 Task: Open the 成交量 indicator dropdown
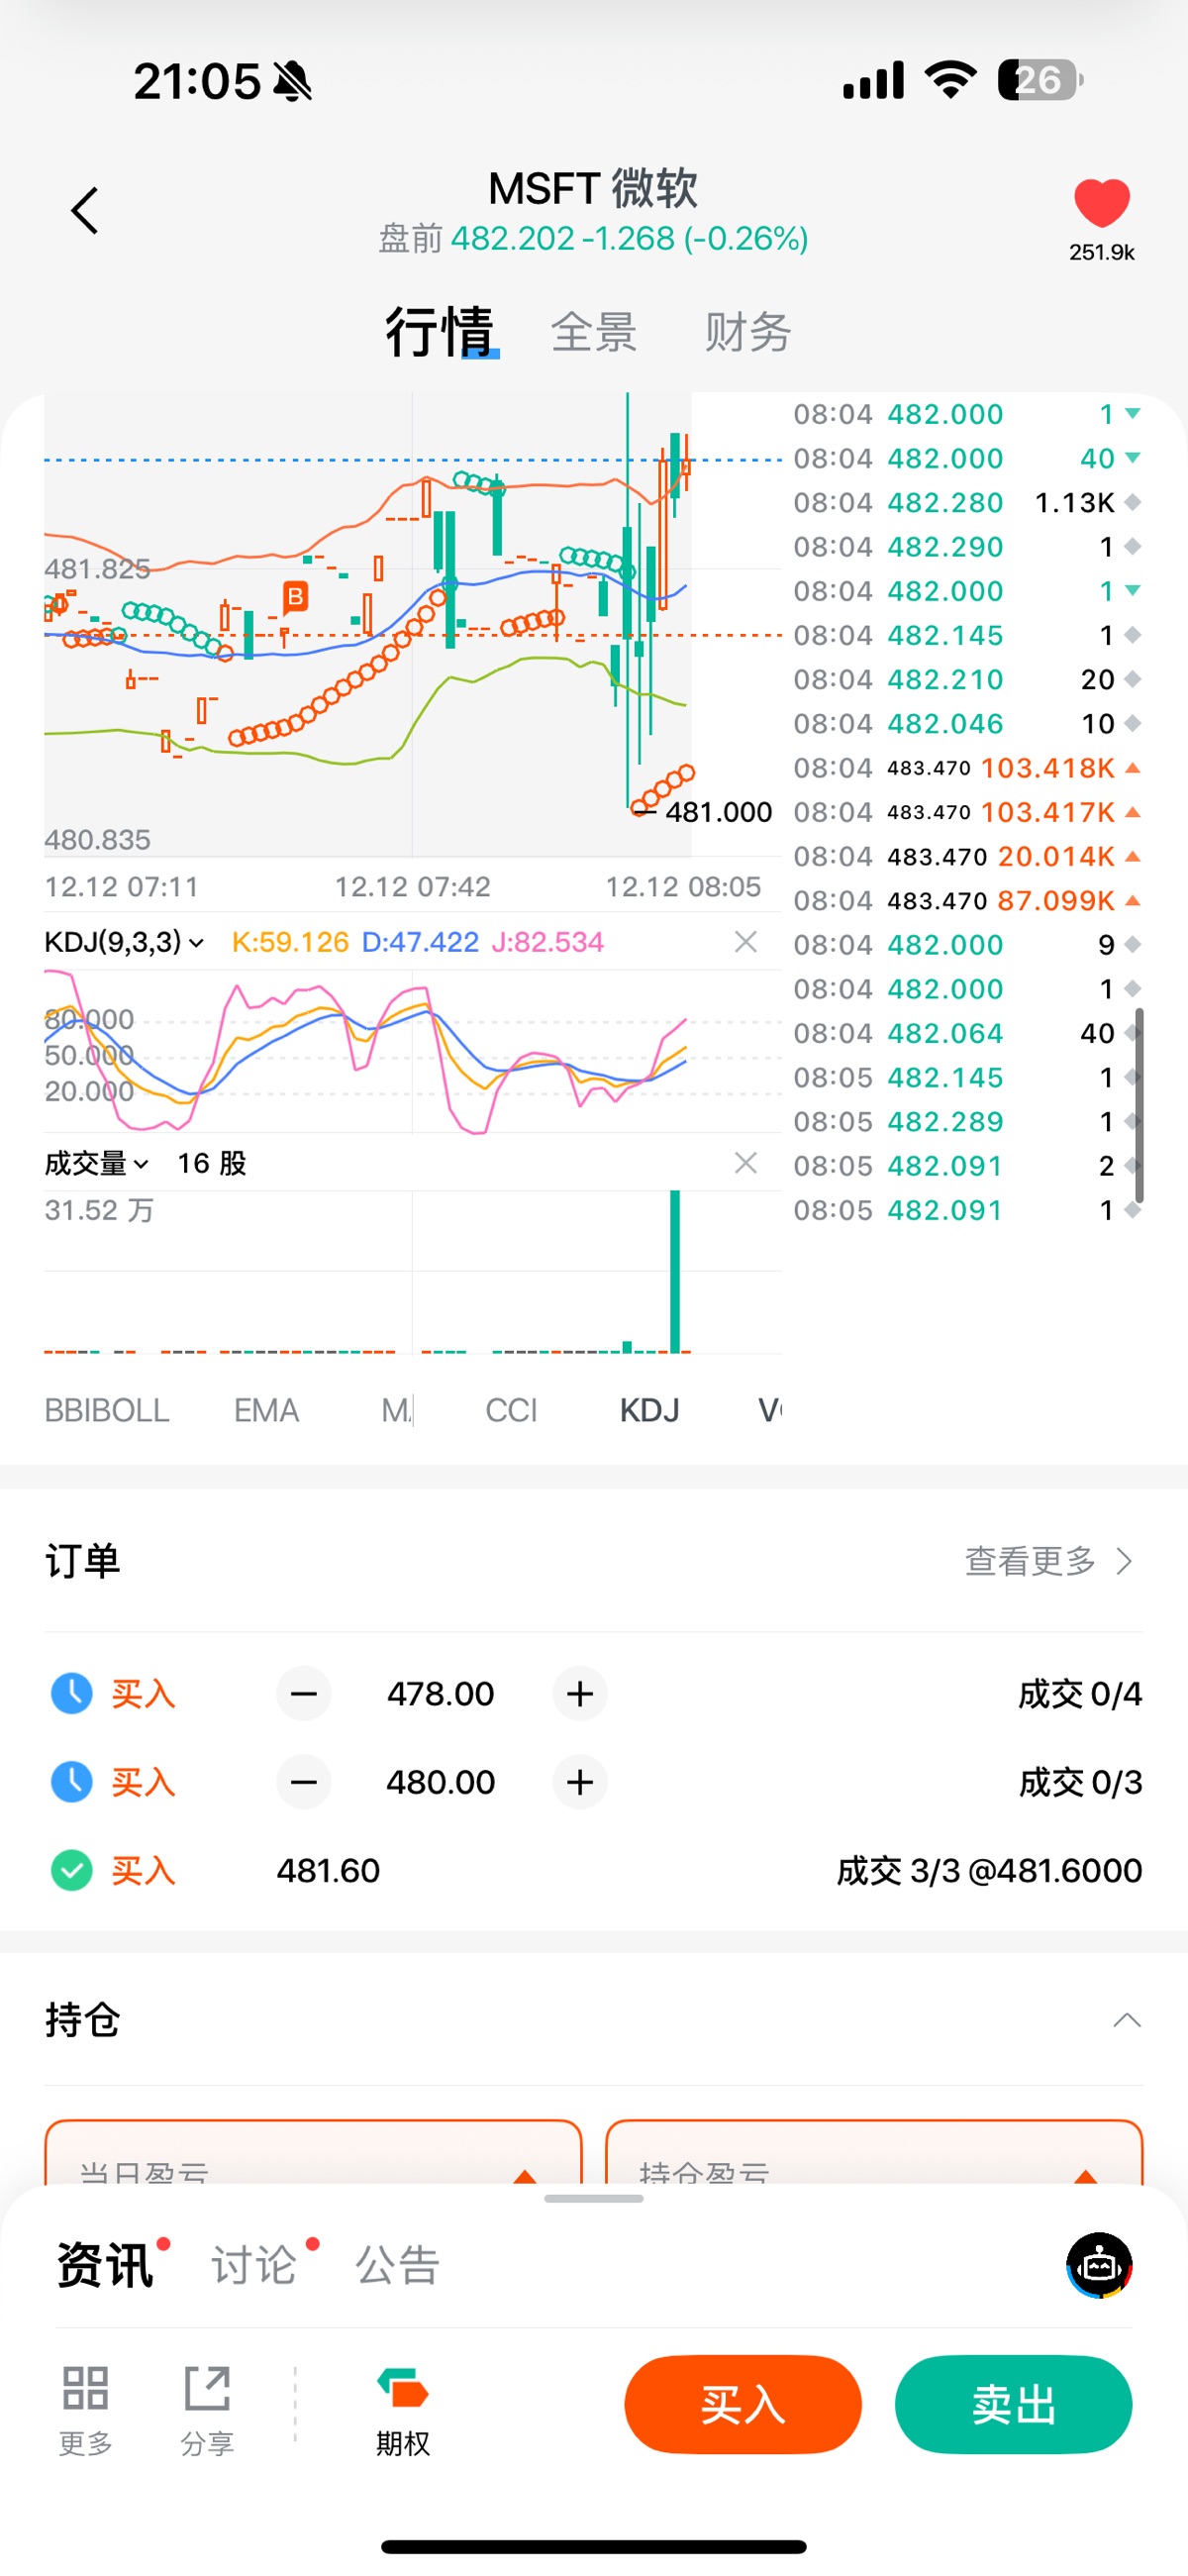(x=97, y=1163)
